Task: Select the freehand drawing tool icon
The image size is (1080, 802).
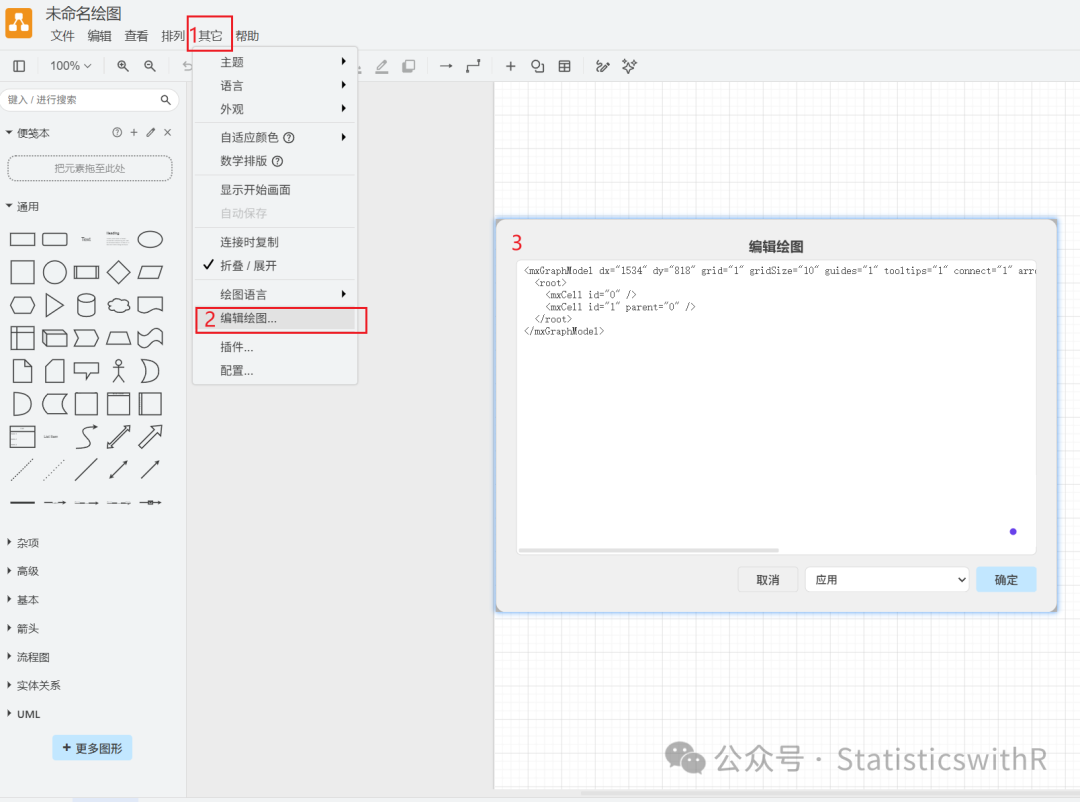Action: [x=602, y=66]
